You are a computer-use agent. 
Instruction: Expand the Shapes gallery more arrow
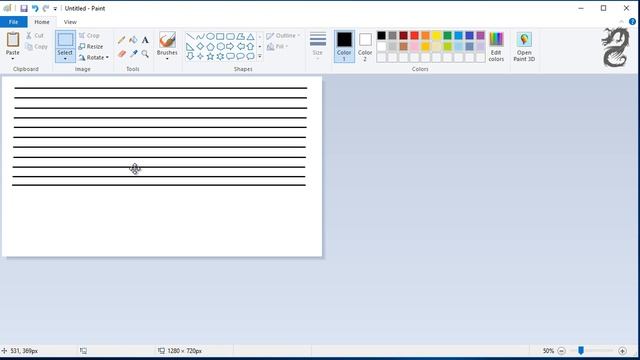[x=260, y=56]
